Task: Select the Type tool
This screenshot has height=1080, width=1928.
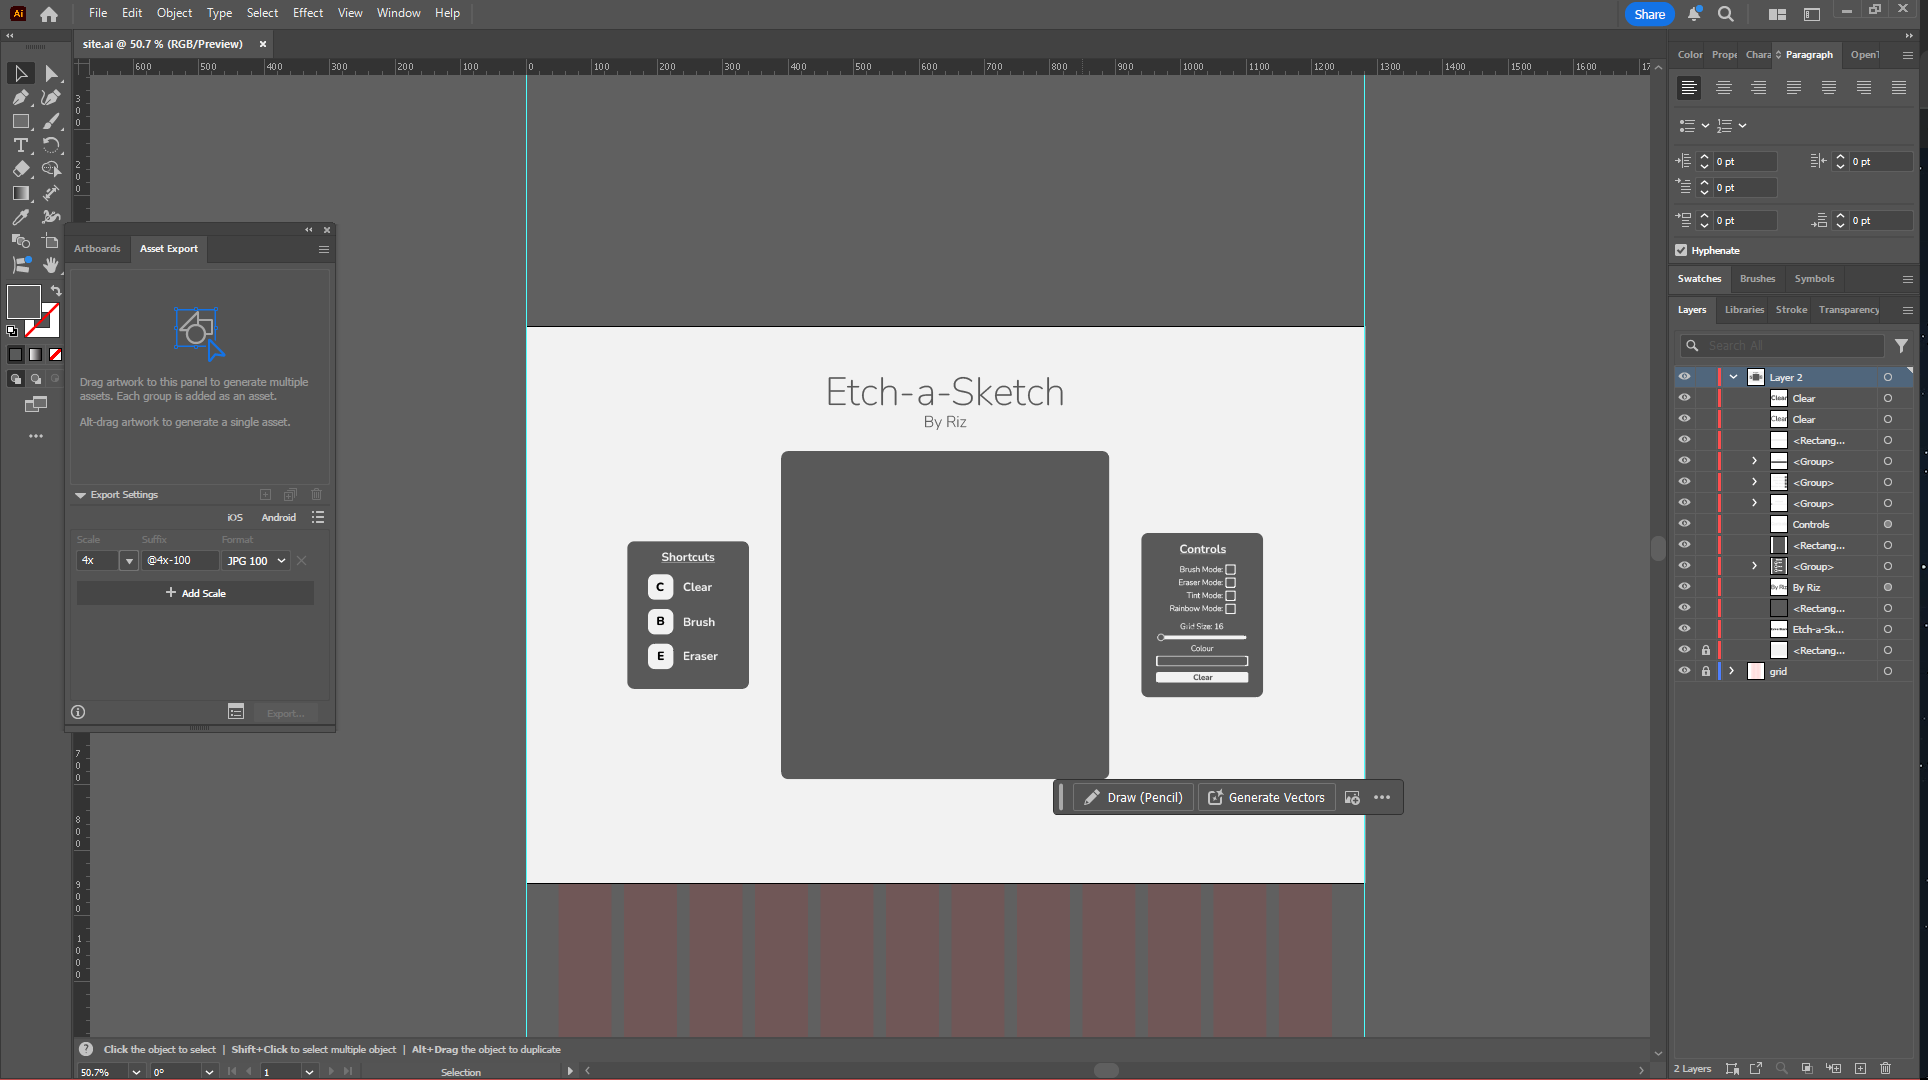Action: (20, 145)
